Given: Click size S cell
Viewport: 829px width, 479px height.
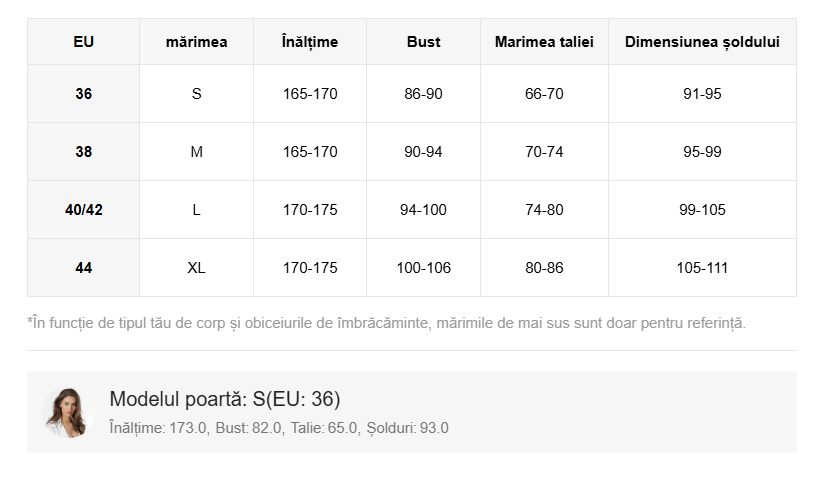Looking at the screenshot, I should [196, 94].
